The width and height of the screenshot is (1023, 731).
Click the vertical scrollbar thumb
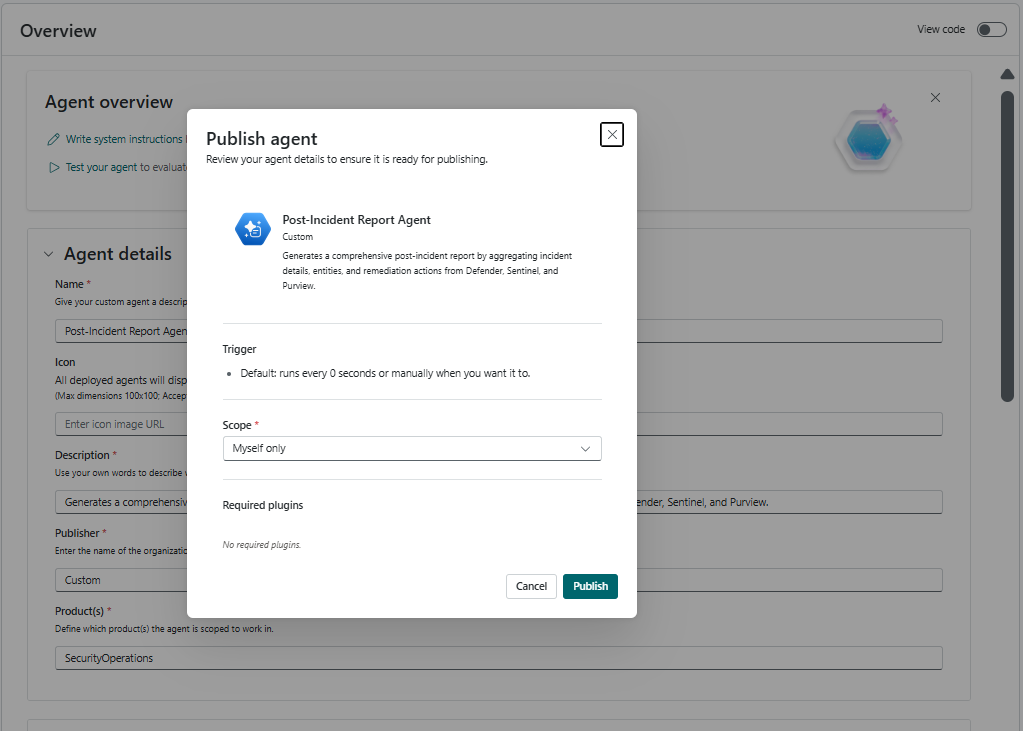click(x=1007, y=247)
